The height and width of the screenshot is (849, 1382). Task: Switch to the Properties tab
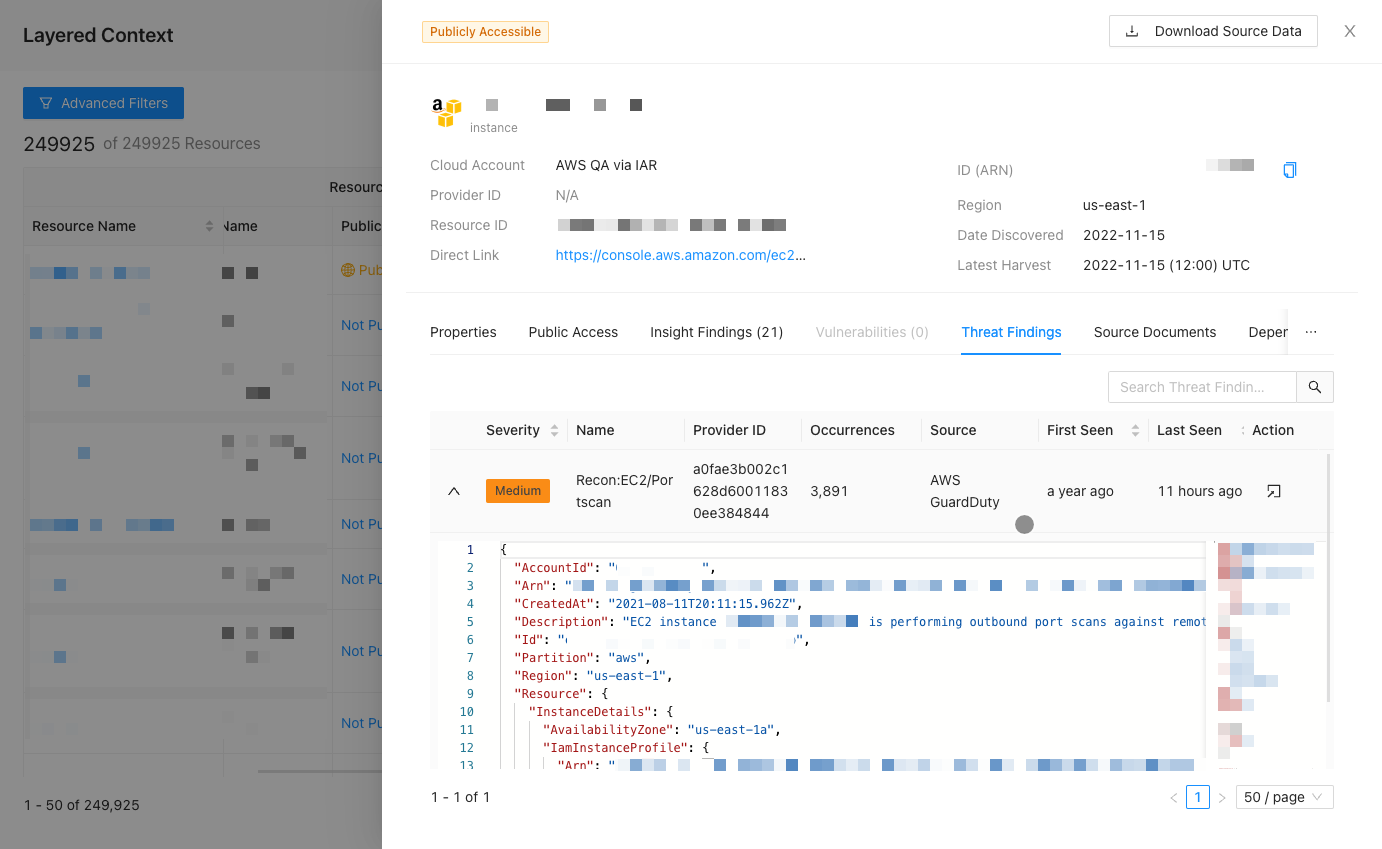[x=463, y=332]
